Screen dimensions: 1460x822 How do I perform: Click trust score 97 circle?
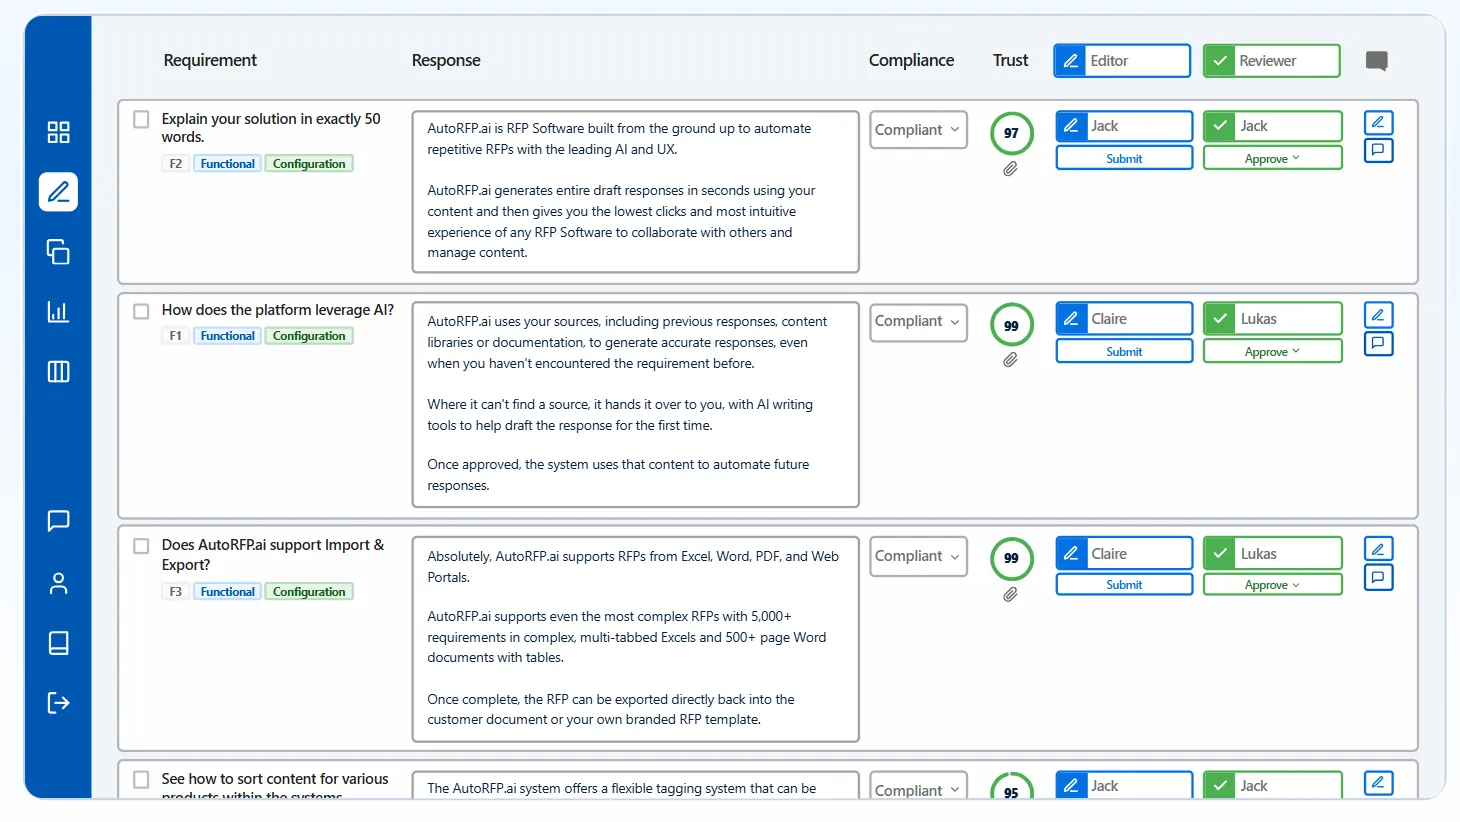click(1011, 133)
